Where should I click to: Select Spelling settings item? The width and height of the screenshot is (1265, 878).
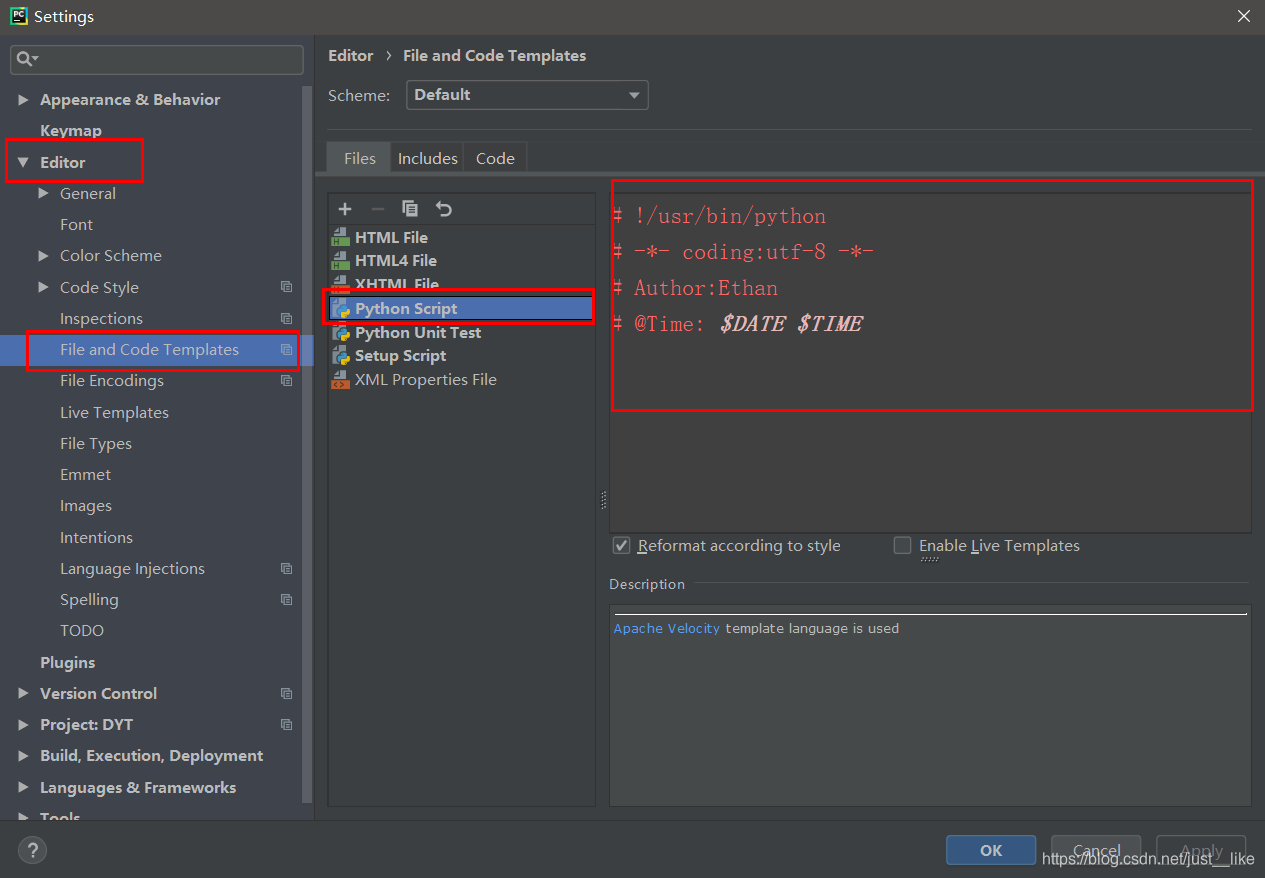point(89,600)
